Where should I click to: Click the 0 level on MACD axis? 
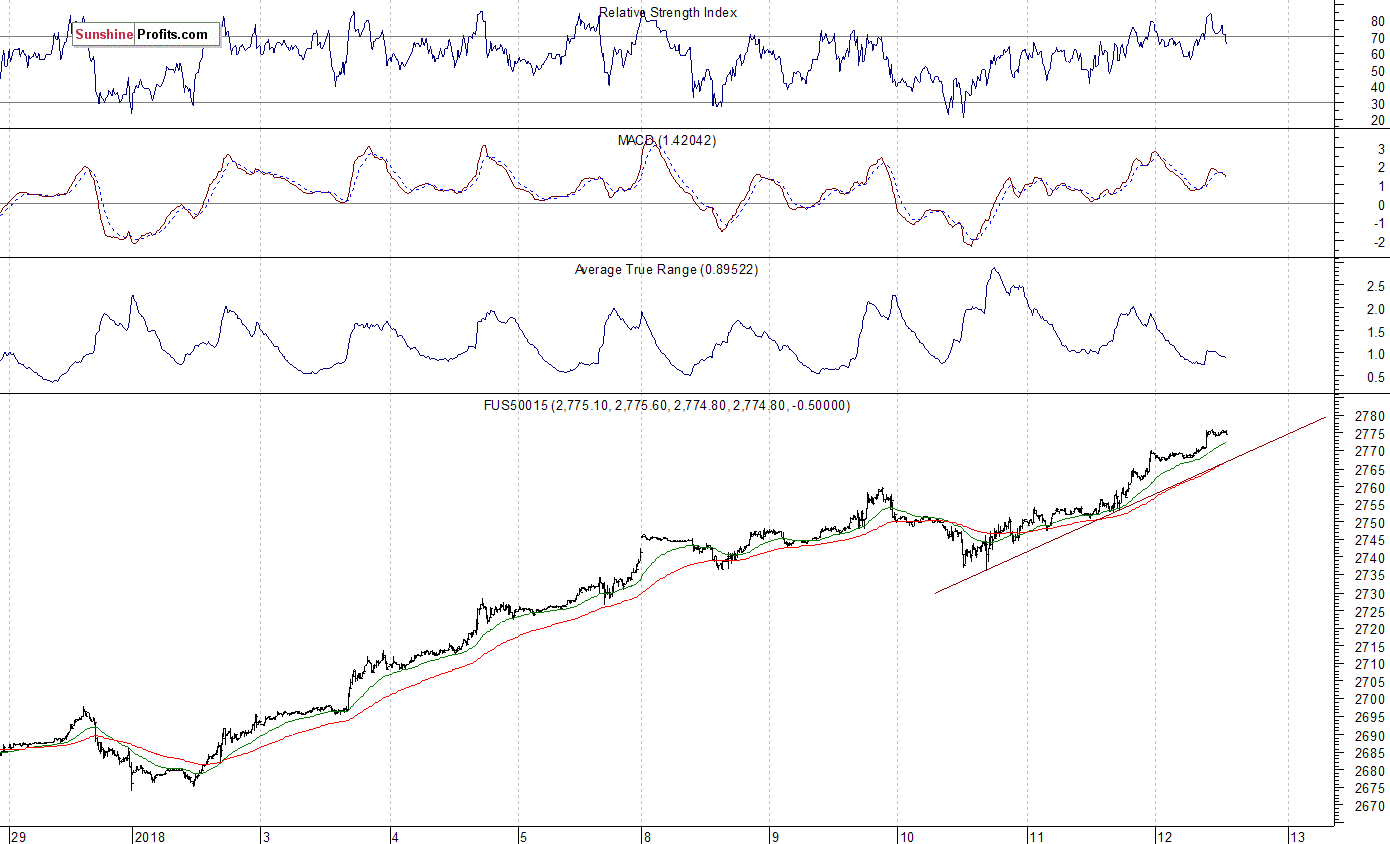pyautogui.click(x=1381, y=205)
